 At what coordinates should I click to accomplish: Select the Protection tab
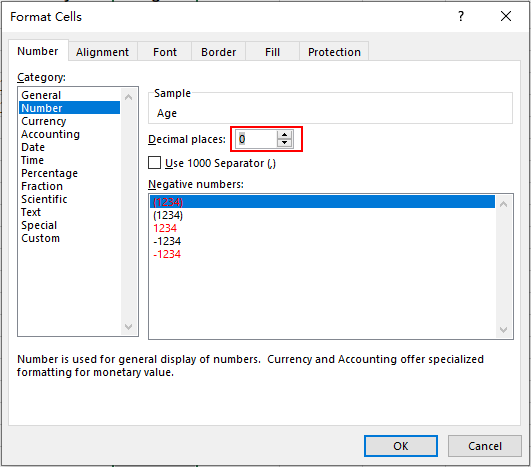click(334, 52)
